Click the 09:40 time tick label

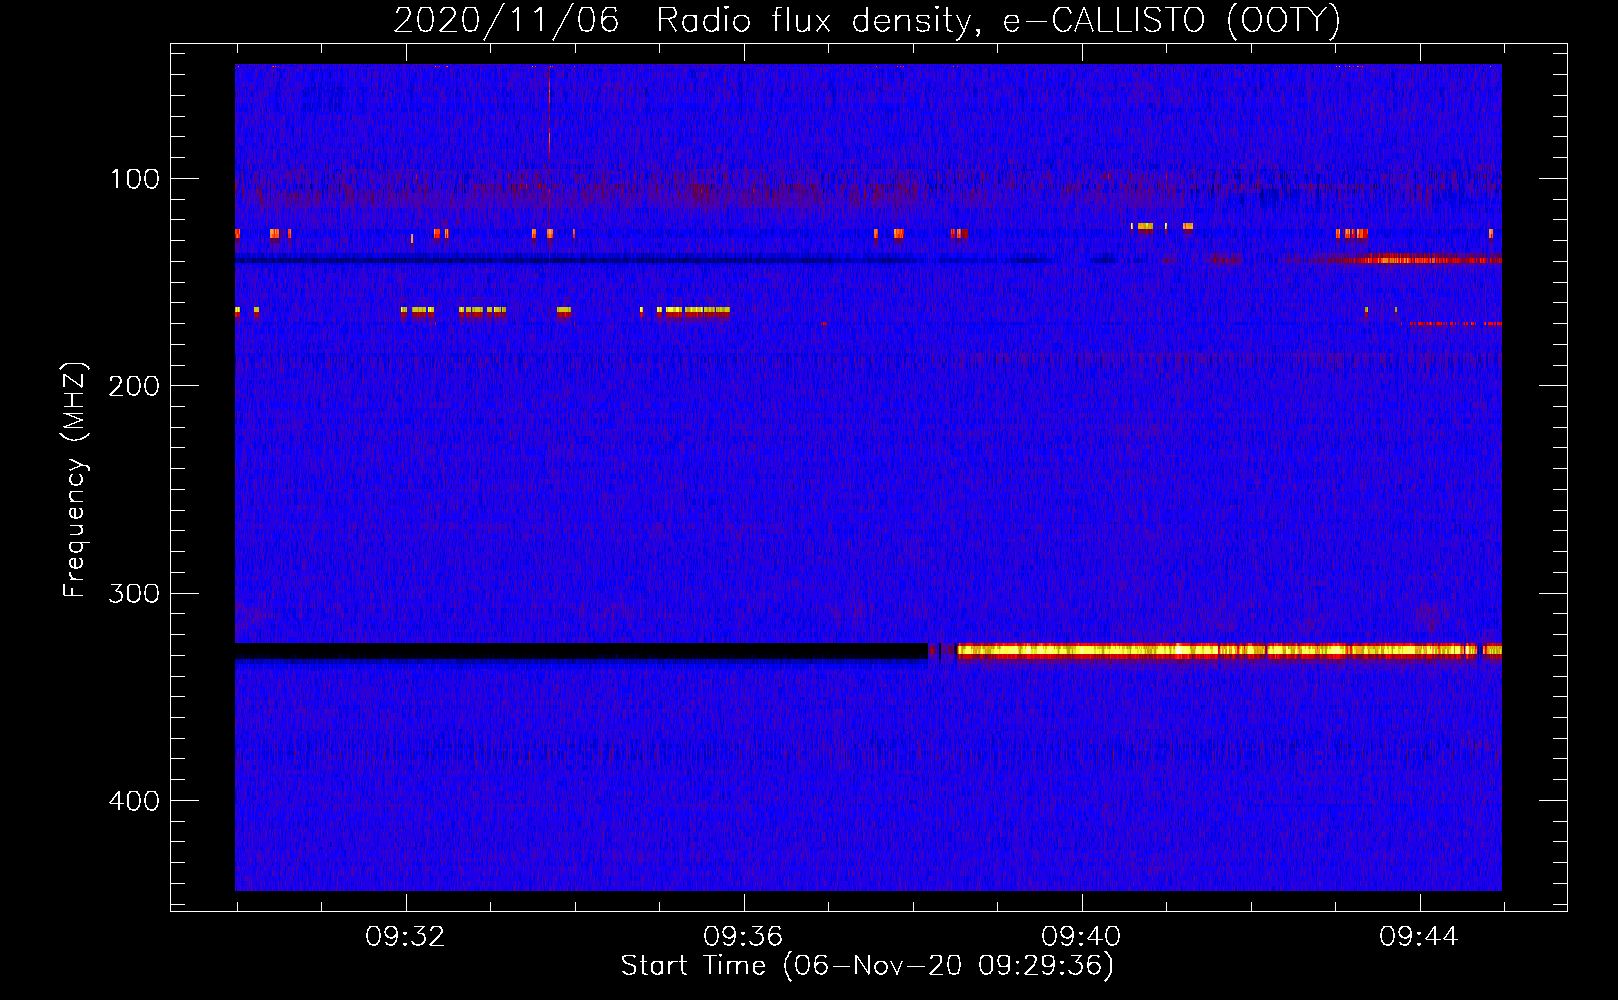pyautogui.click(x=1081, y=936)
